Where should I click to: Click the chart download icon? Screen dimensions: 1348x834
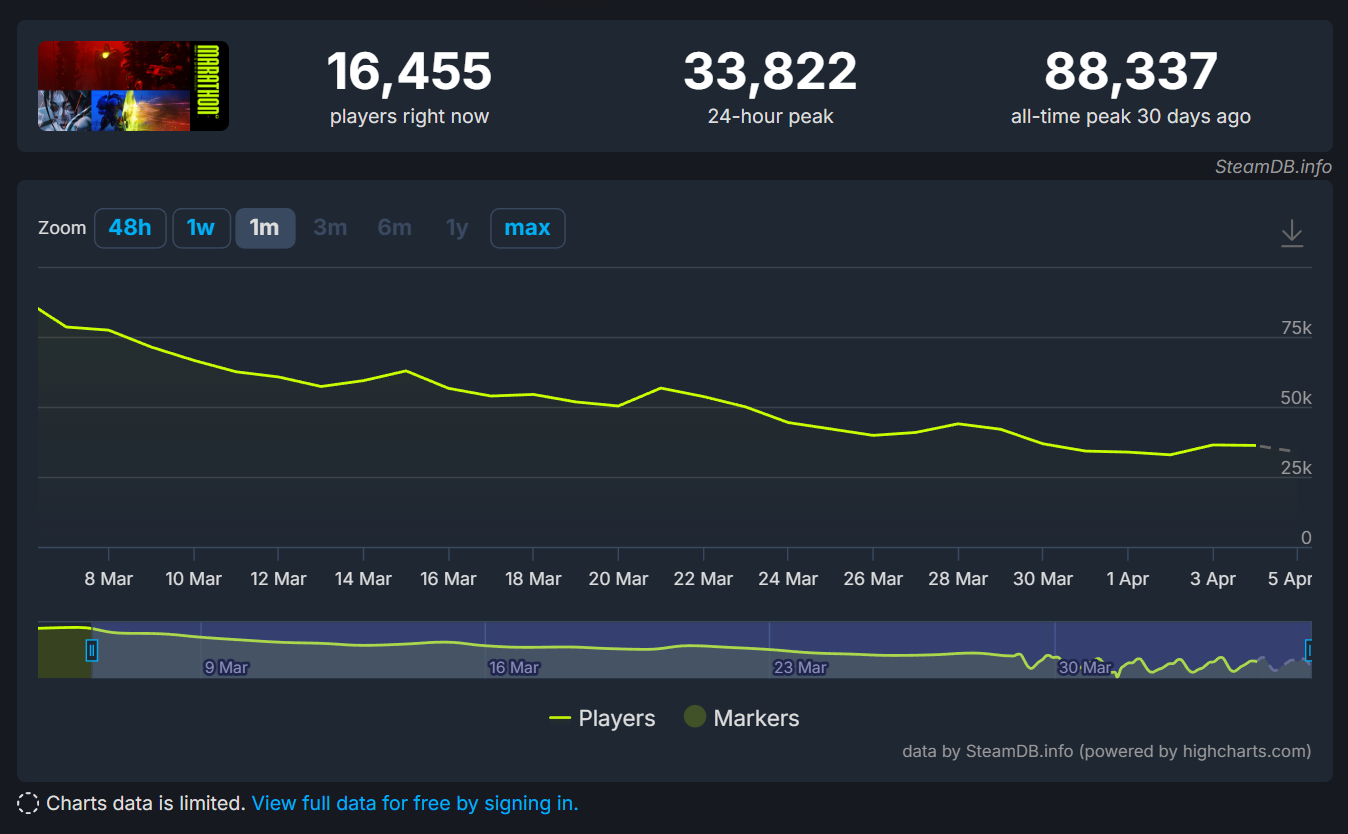(1292, 233)
